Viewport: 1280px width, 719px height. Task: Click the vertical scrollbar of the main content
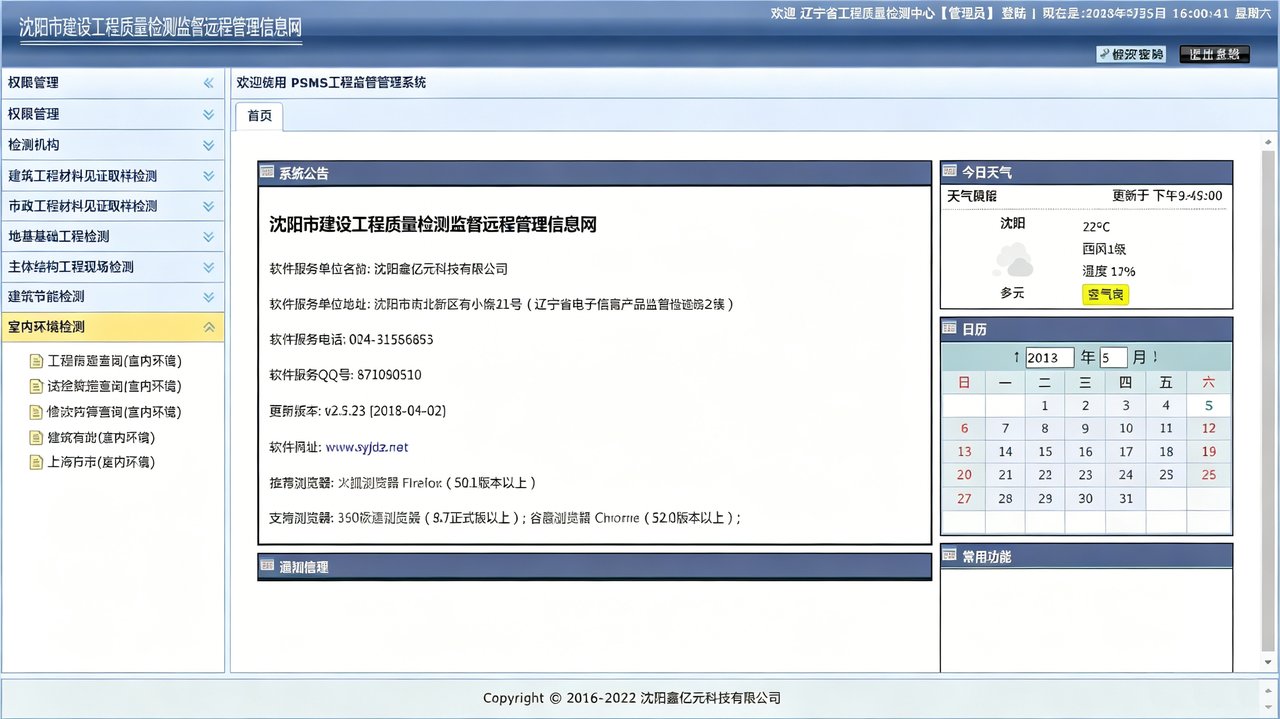[1268, 400]
